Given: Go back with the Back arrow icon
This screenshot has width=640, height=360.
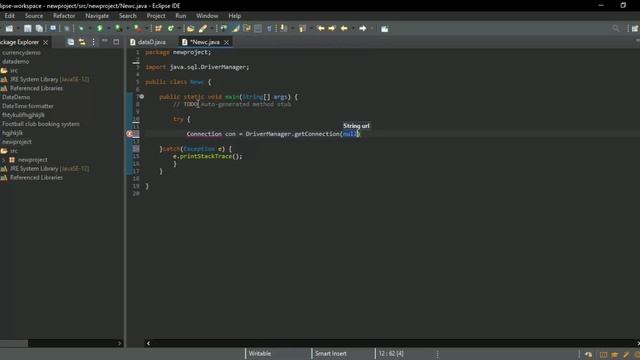Looking at the screenshot, I should point(344,28).
